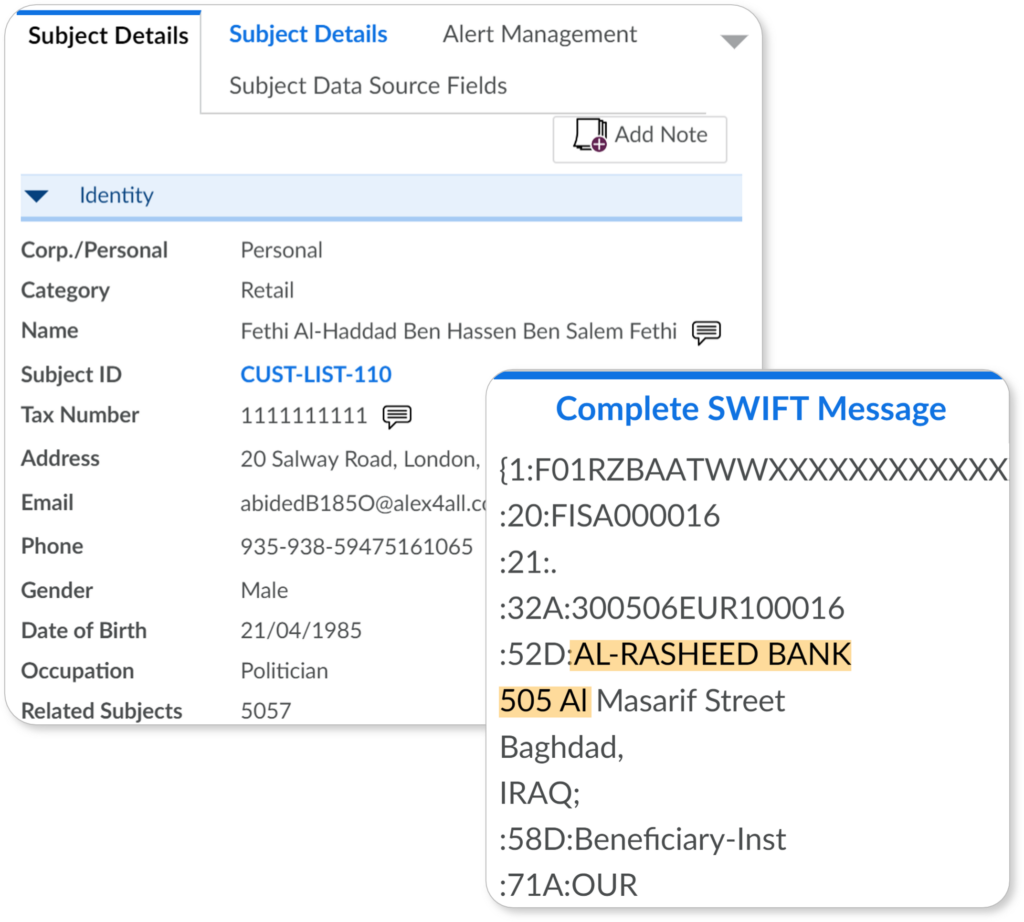Click the Phone number 935-938-59475161065

(357, 547)
